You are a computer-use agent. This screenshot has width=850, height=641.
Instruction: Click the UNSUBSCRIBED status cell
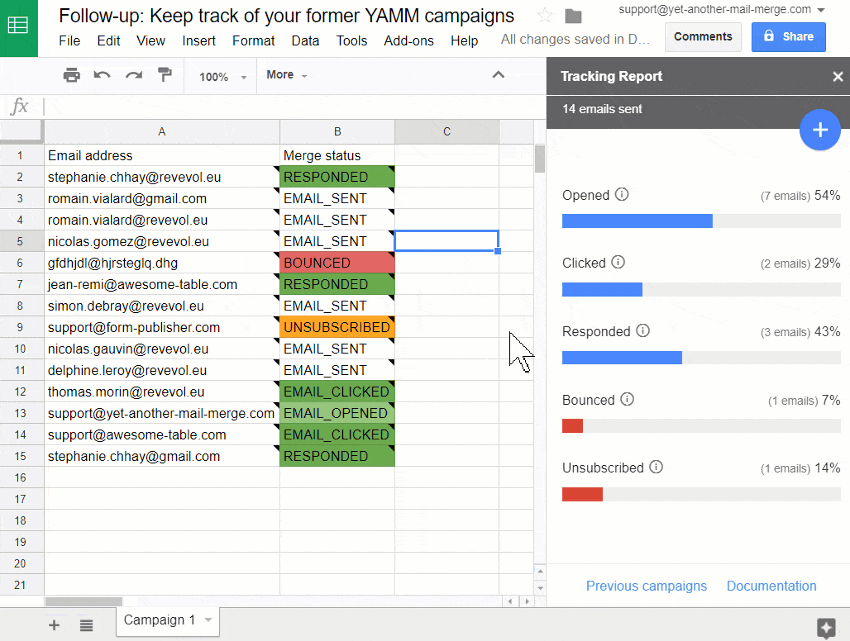(x=337, y=328)
